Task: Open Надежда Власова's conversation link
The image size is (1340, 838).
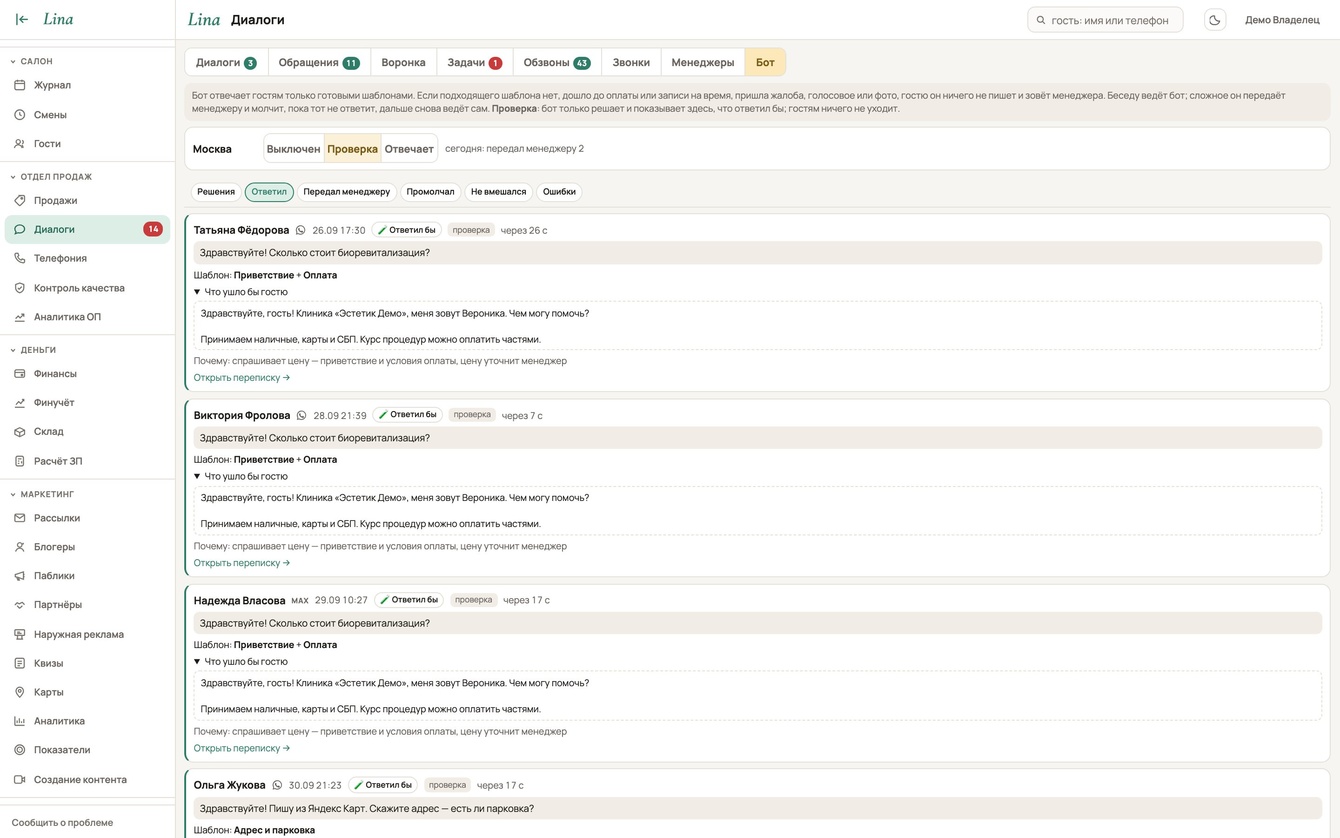Action: point(242,748)
